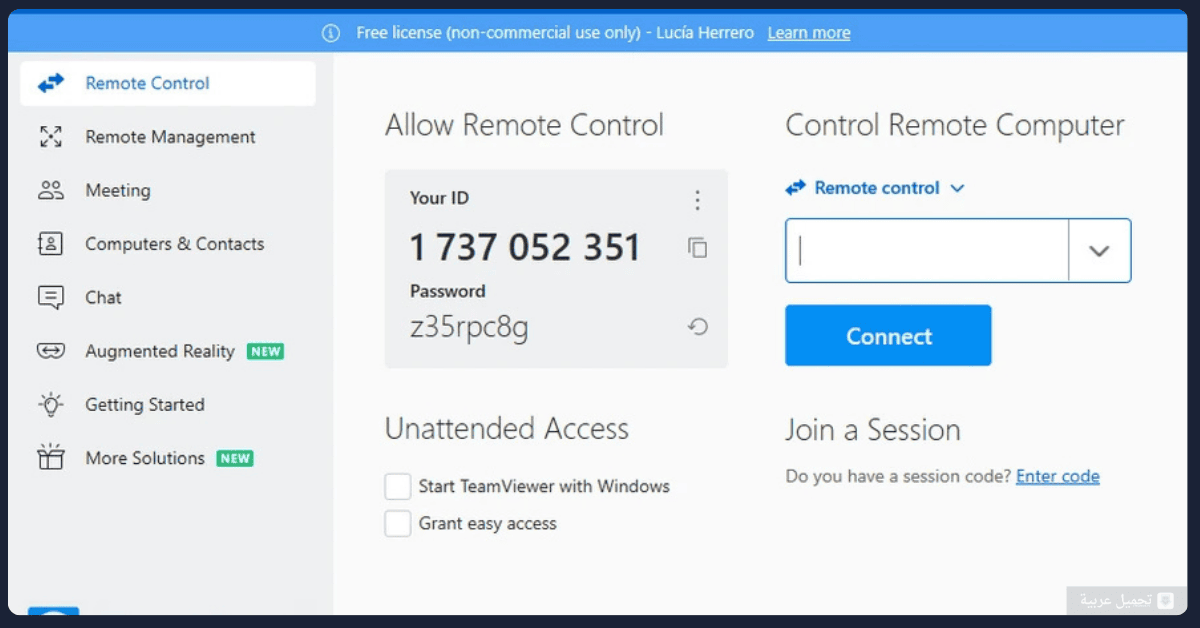Follow the Learn more link
The width and height of the screenshot is (1200, 628).
pos(809,33)
